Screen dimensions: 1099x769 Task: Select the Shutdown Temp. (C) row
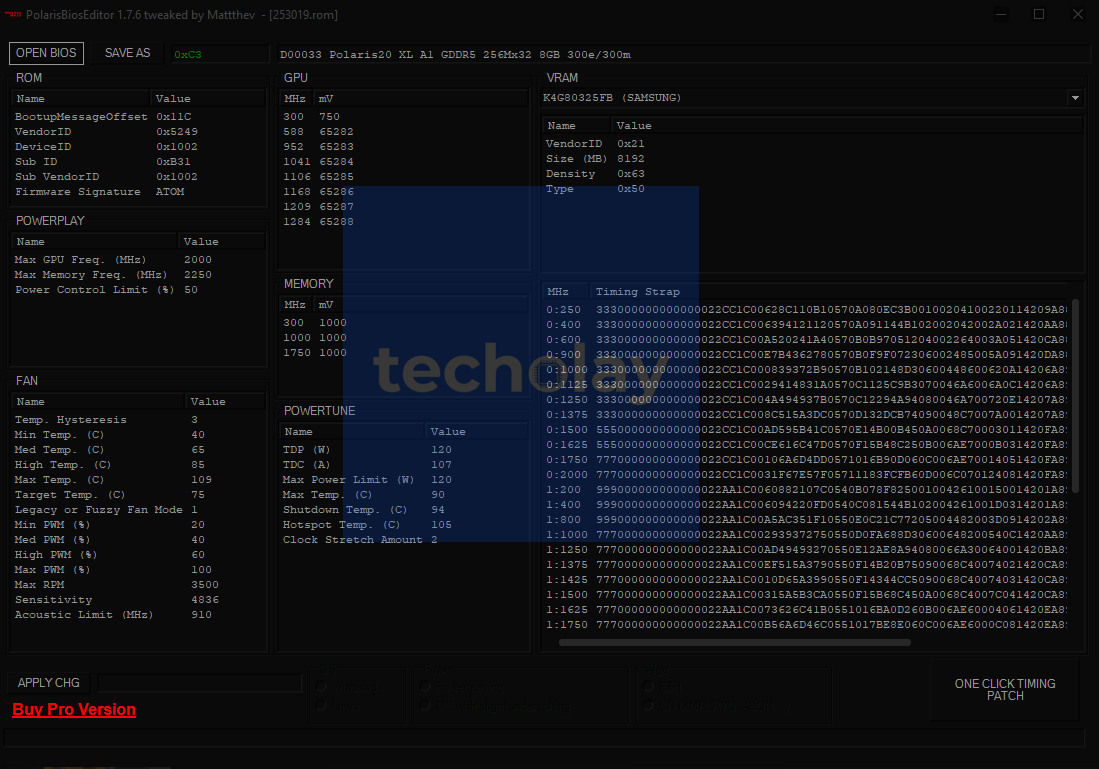404,510
